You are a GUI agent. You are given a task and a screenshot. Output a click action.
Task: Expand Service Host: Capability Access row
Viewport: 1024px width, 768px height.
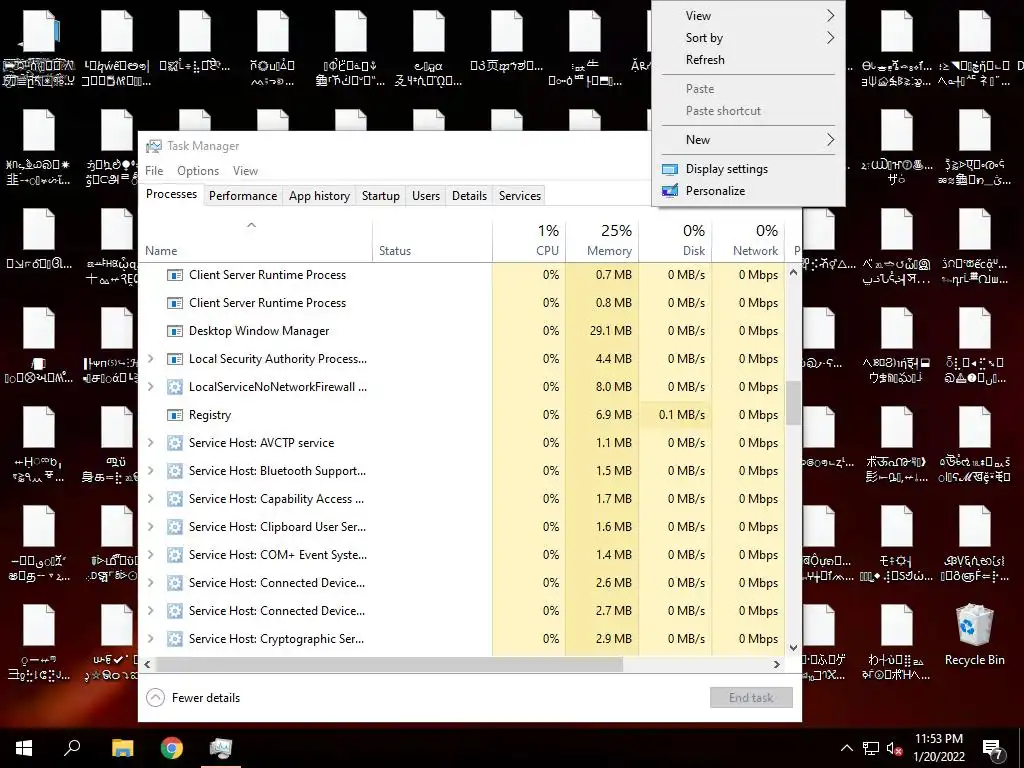coord(151,499)
